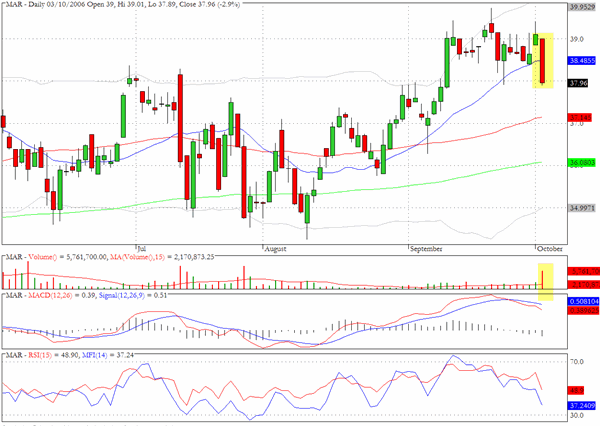Click the September month axis label
This screenshot has width=600, height=426.
click(426, 248)
